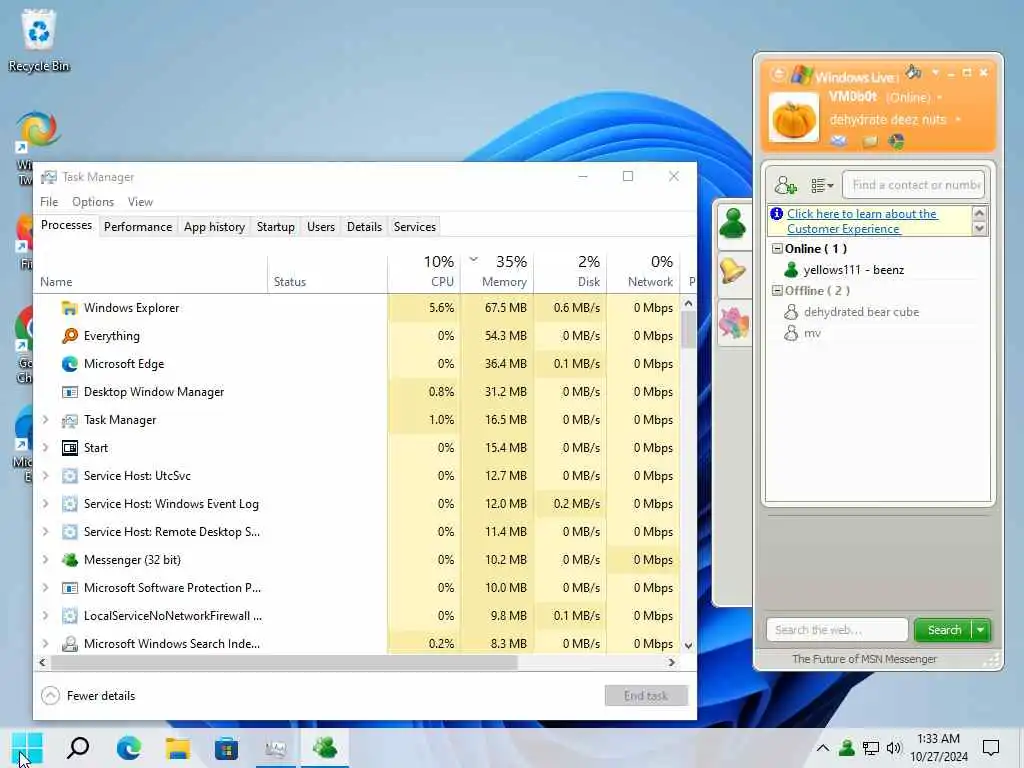Switch to the Users tab
Screen dimensions: 1024x768
(x=321, y=227)
